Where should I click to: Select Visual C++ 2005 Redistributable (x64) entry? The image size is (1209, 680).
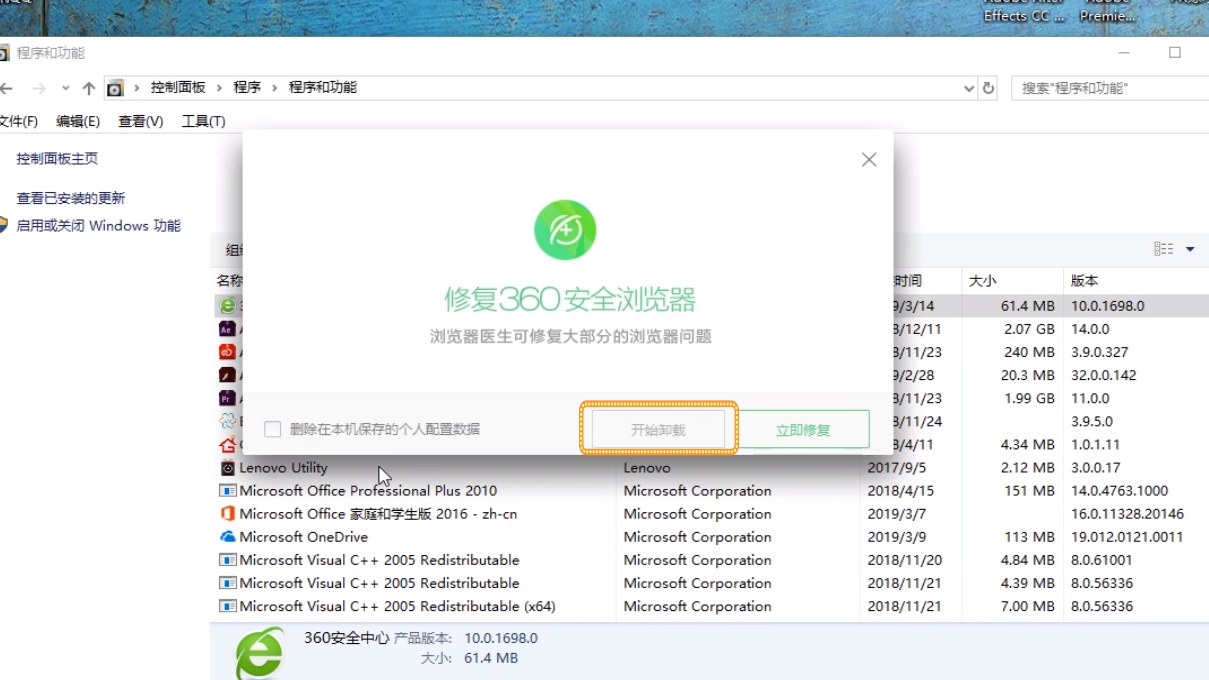click(397, 606)
